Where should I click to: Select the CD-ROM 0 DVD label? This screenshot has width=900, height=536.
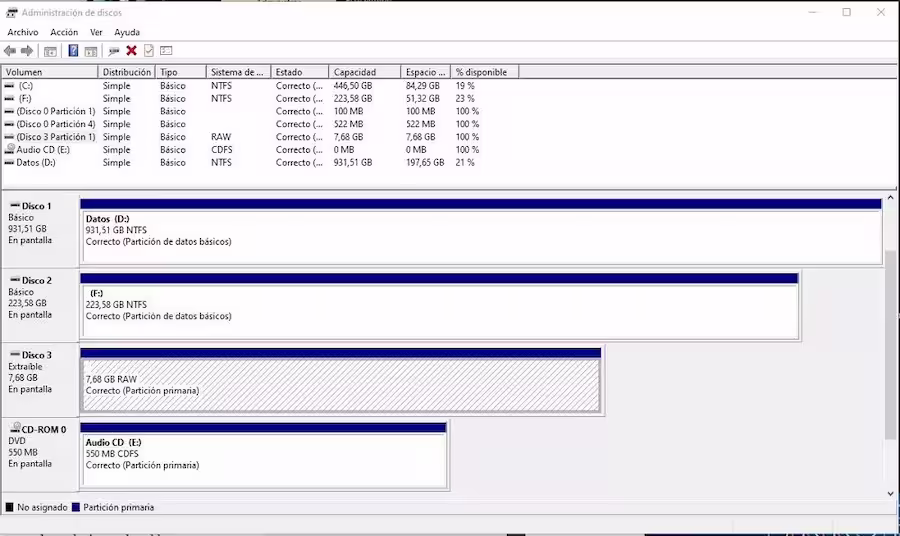[40, 453]
